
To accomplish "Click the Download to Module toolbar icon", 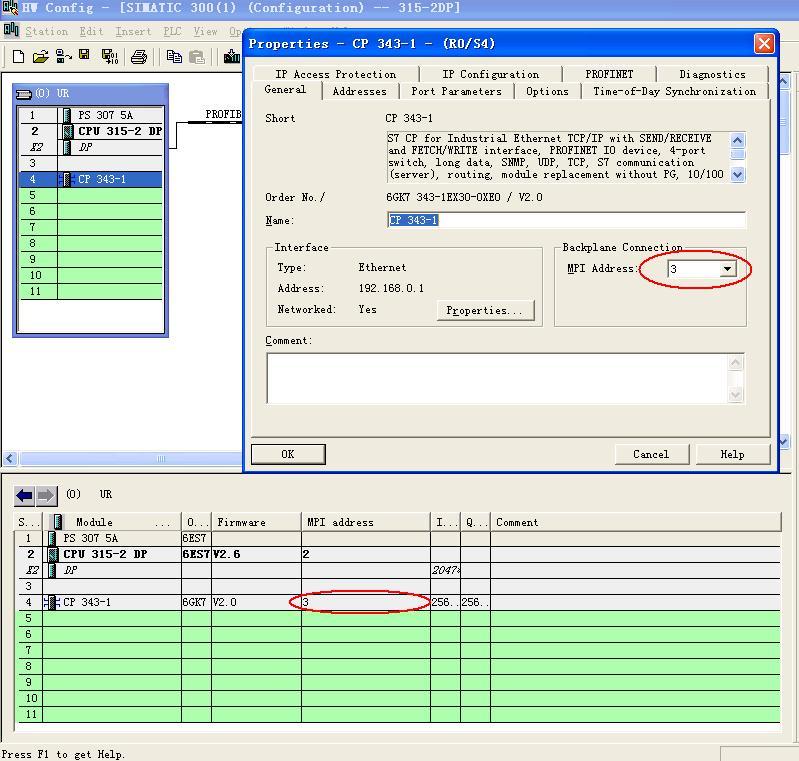I will point(232,56).
